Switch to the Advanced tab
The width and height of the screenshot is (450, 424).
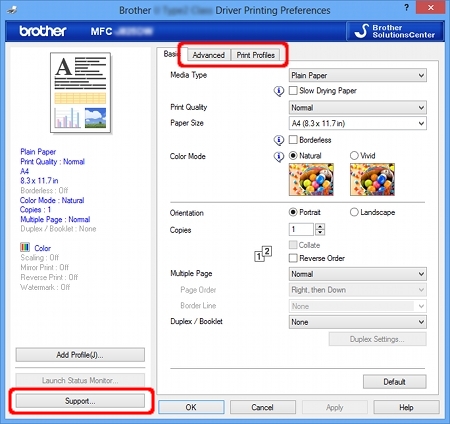tap(209, 55)
